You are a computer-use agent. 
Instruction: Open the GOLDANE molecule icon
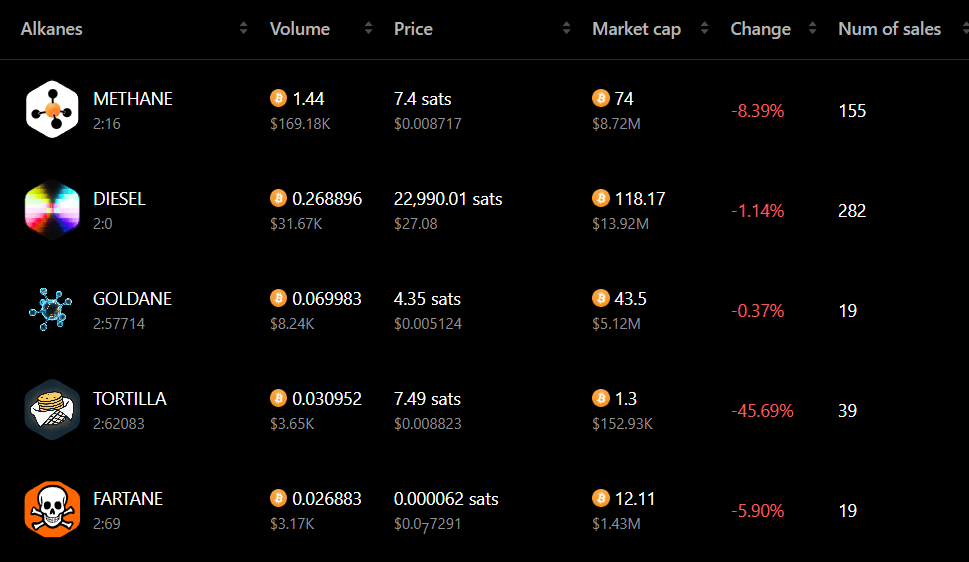pos(51,309)
